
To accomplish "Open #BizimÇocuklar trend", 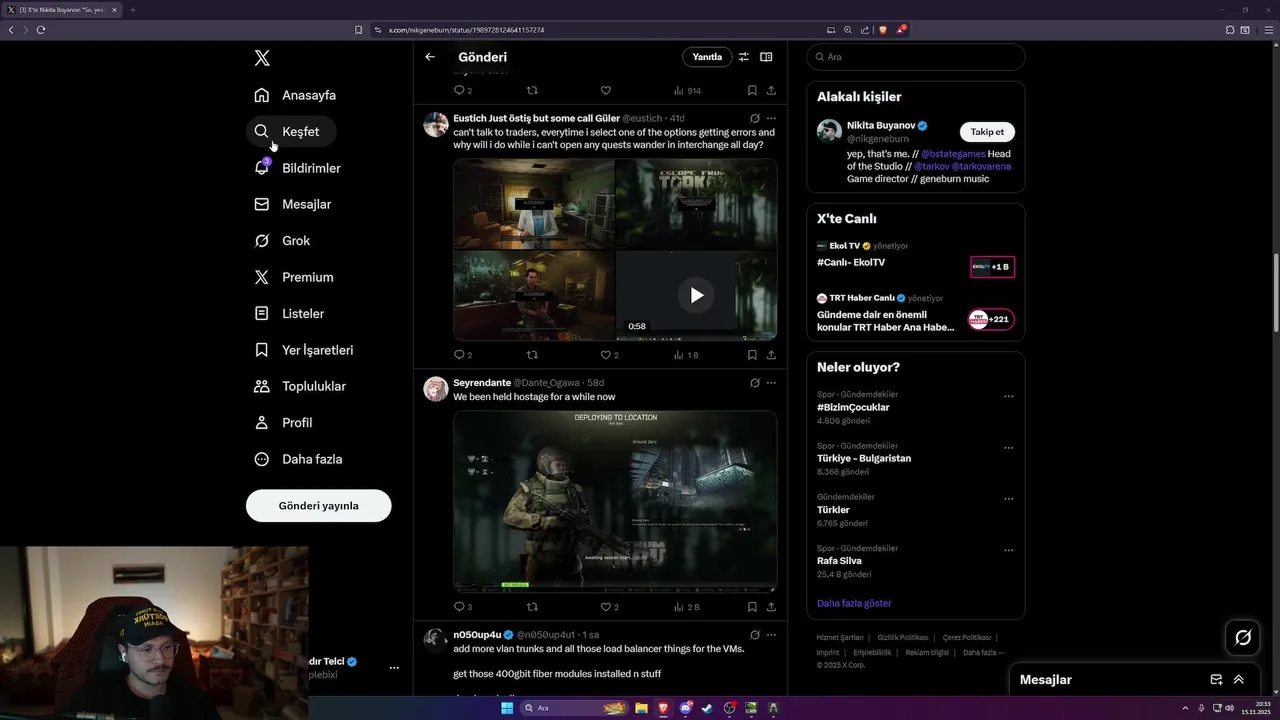I will click(x=853, y=408).
